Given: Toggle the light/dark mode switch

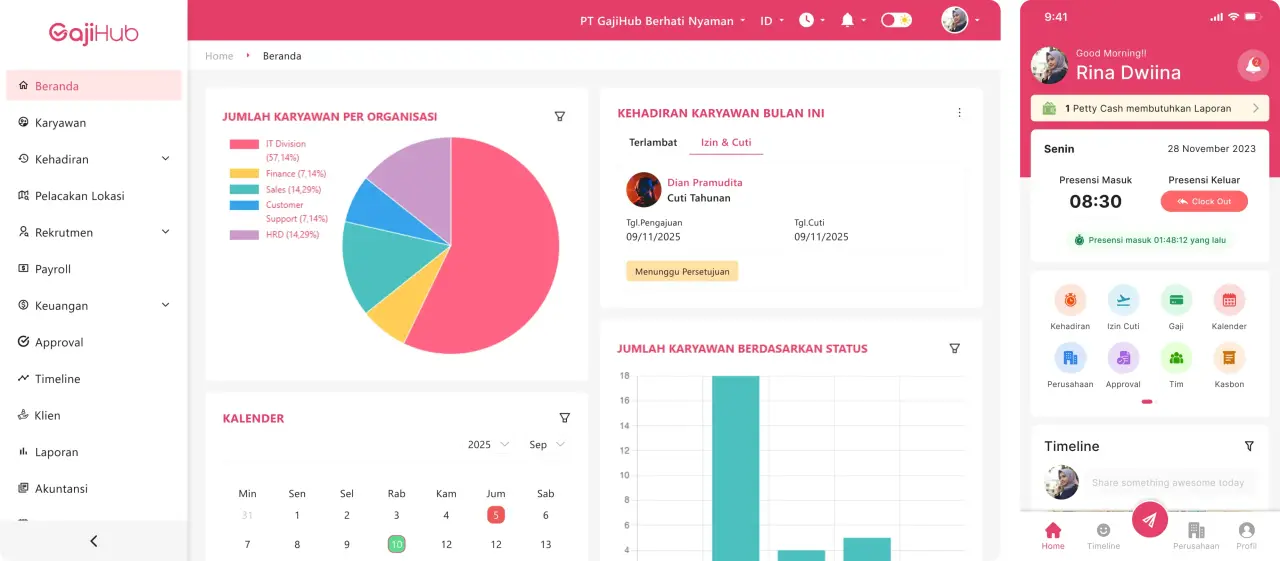Looking at the screenshot, I should click(x=896, y=20).
